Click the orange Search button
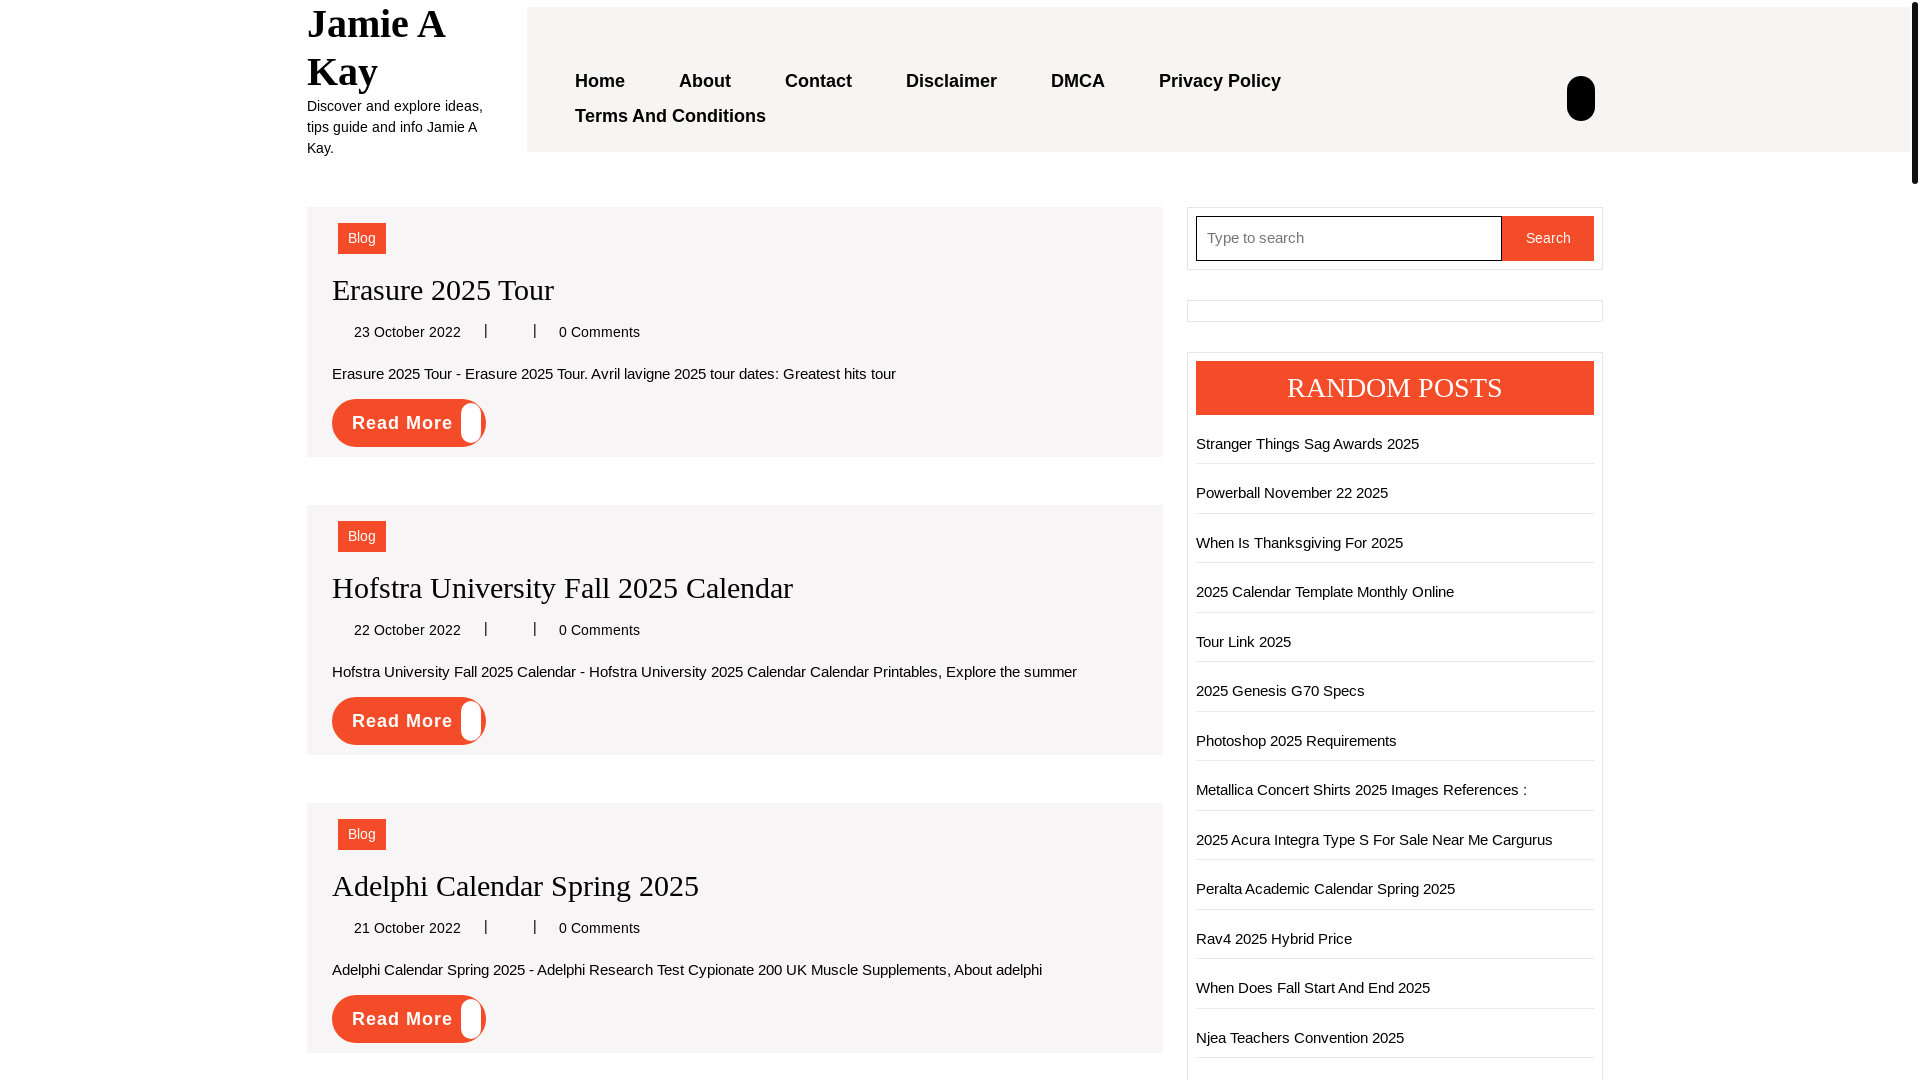 (1547, 238)
